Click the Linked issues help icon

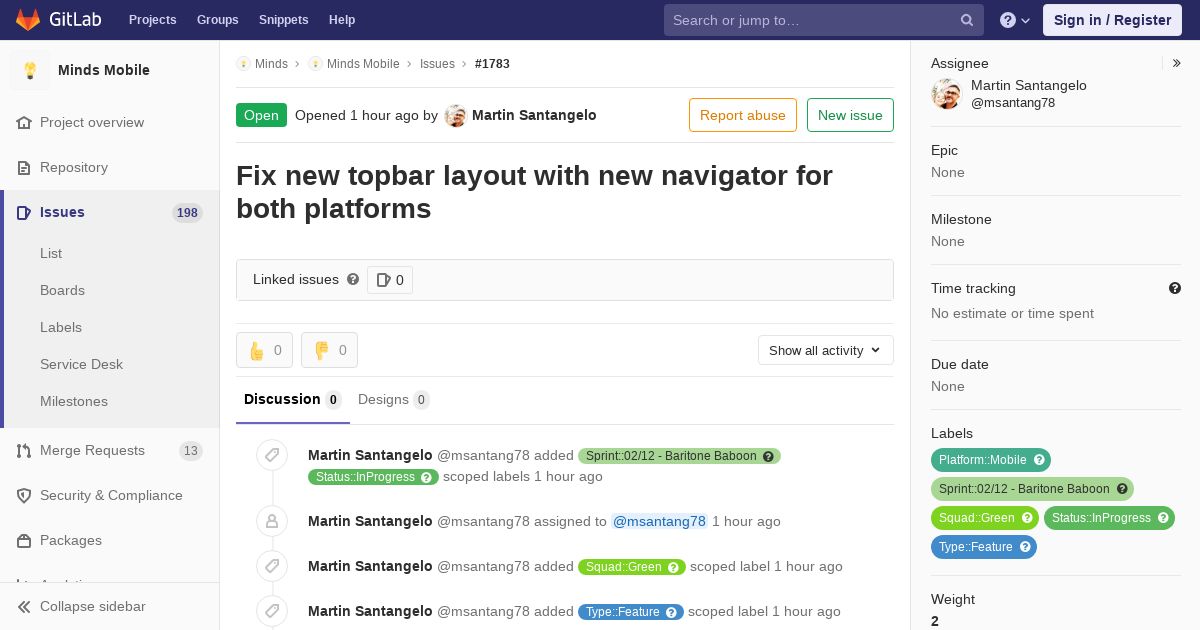click(x=353, y=279)
